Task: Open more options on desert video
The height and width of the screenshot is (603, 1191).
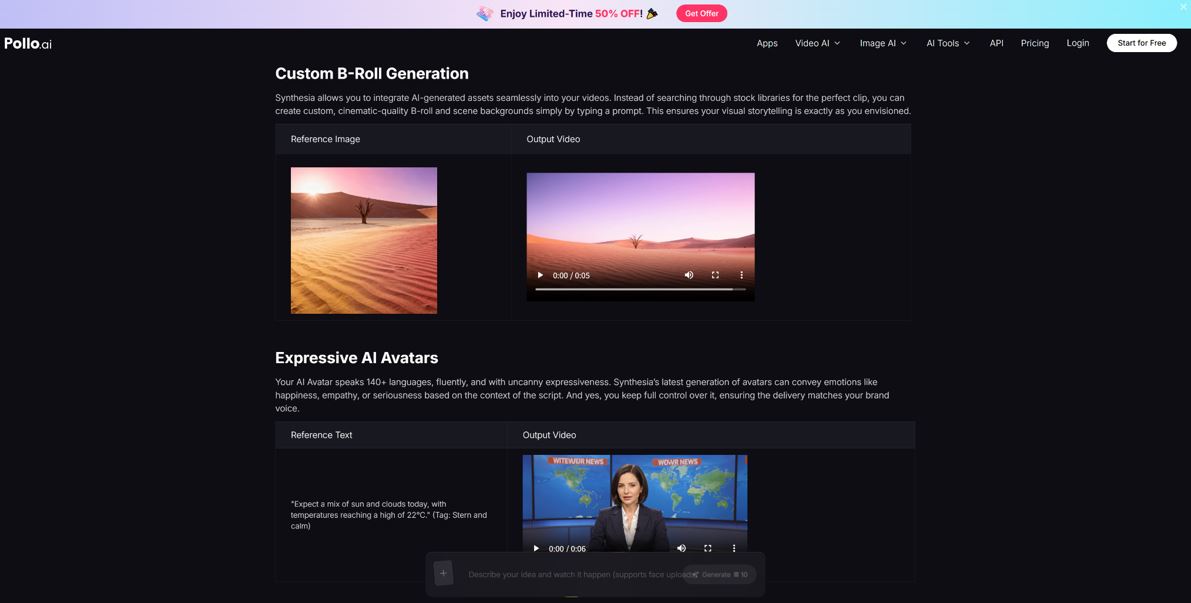Action: (741, 275)
